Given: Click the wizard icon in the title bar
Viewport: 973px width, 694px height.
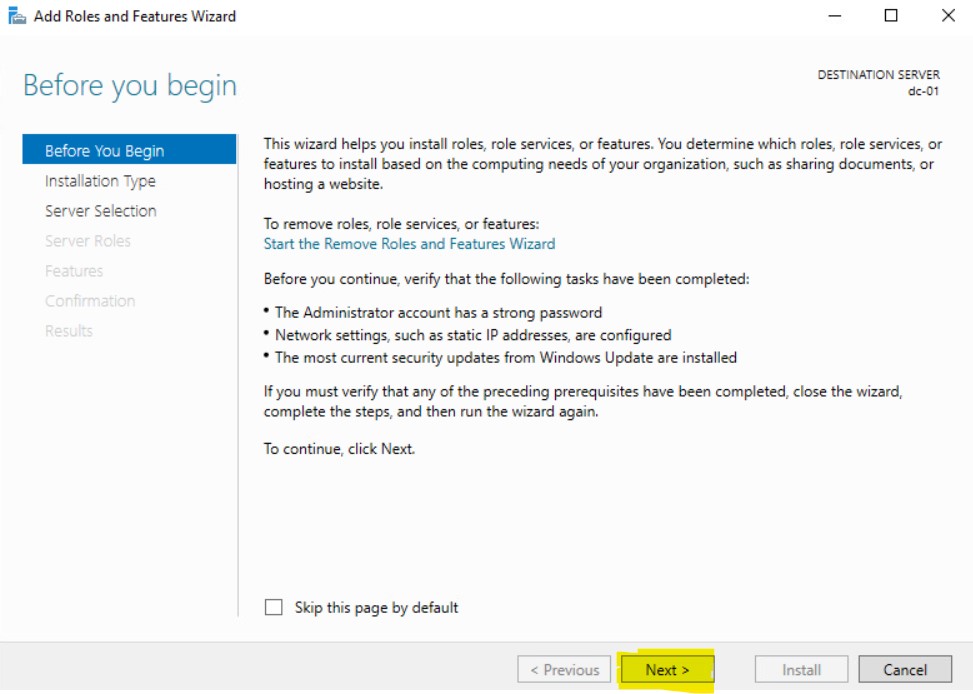Looking at the screenshot, I should 16,16.
